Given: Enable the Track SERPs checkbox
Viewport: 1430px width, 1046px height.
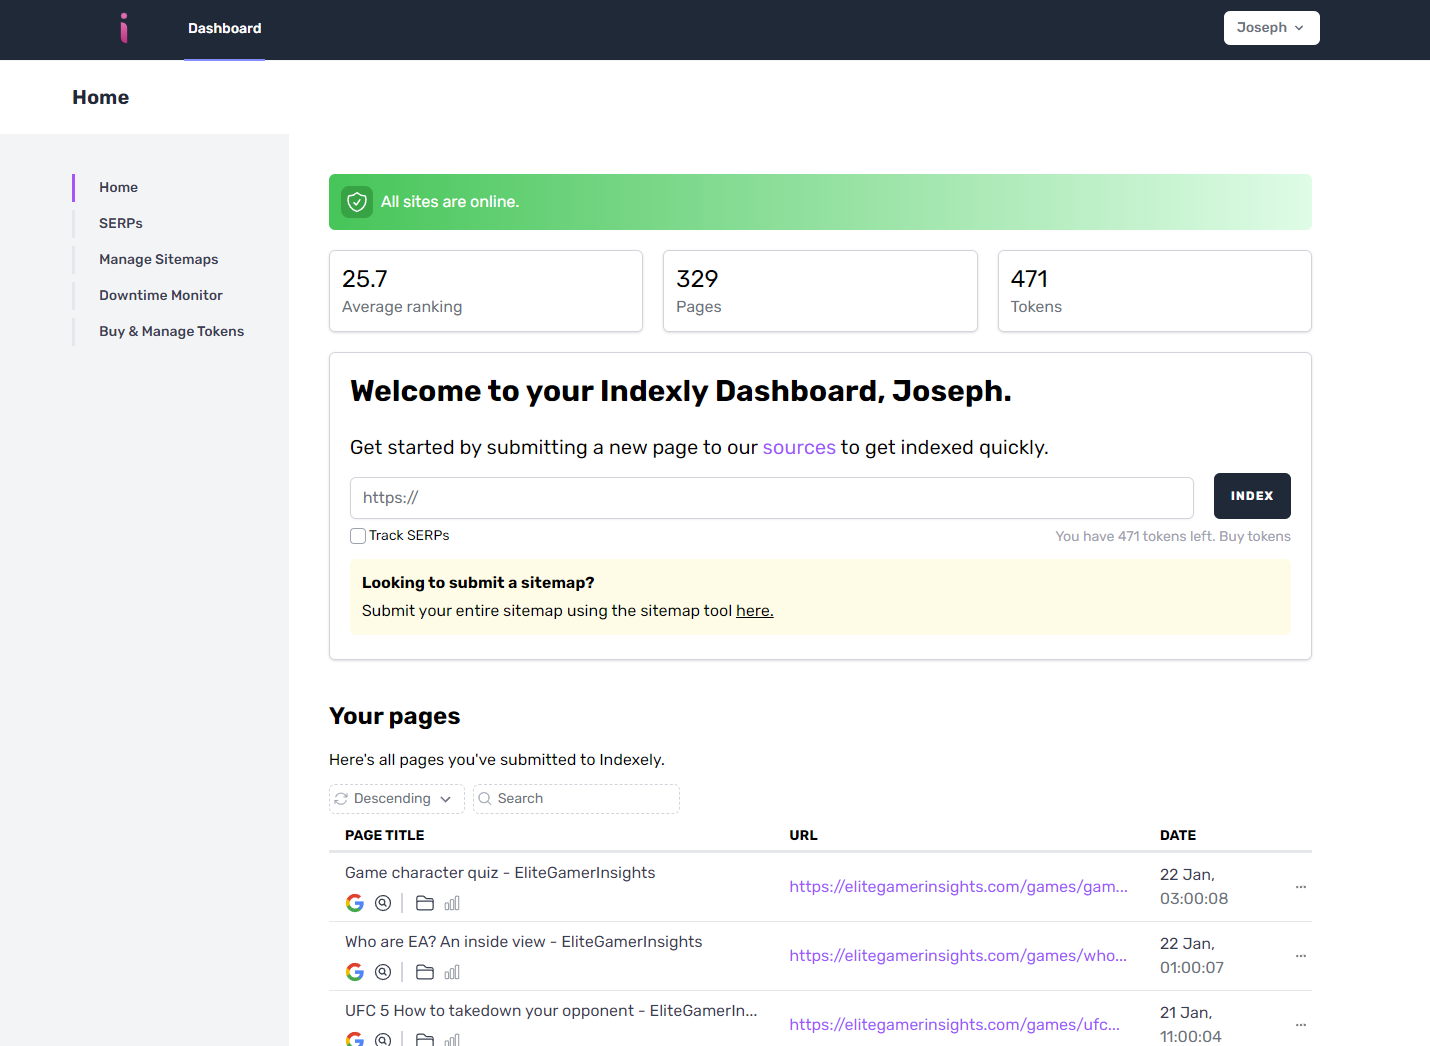Looking at the screenshot, I should point(358,536).
